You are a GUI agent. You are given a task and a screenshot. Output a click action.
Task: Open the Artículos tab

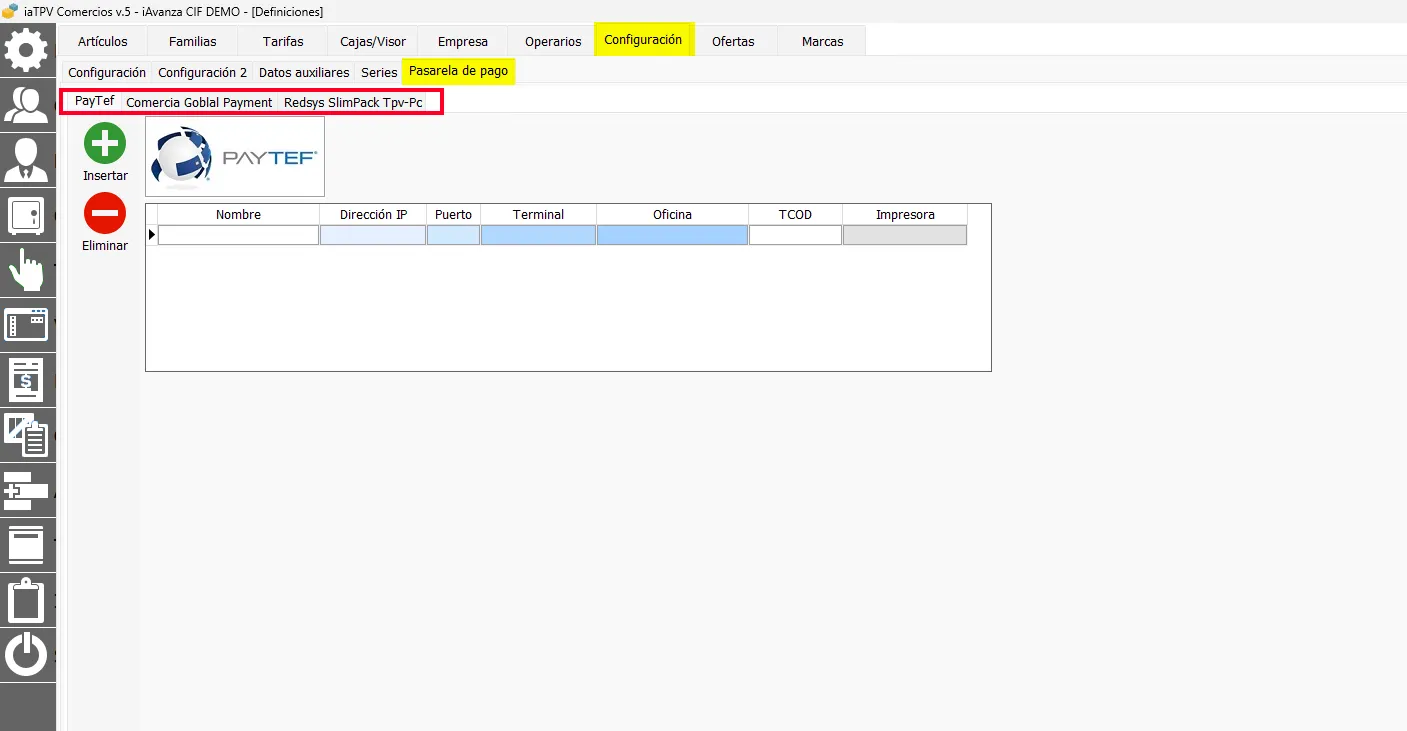pos(103,41)
